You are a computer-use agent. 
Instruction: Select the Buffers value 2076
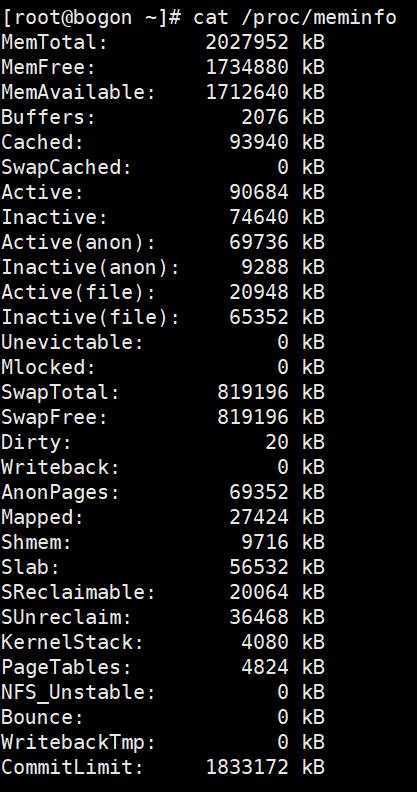[265, 117]
